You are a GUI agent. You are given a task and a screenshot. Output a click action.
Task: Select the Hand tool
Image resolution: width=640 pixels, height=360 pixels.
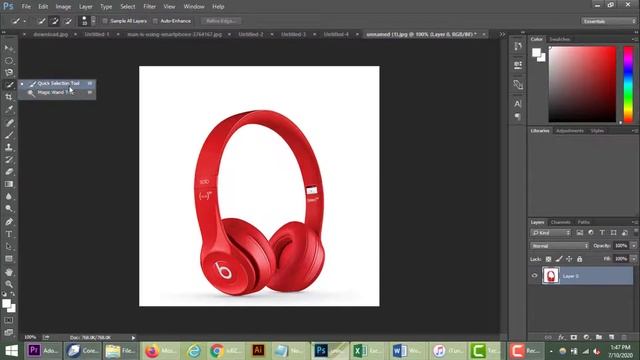[9, 272]
